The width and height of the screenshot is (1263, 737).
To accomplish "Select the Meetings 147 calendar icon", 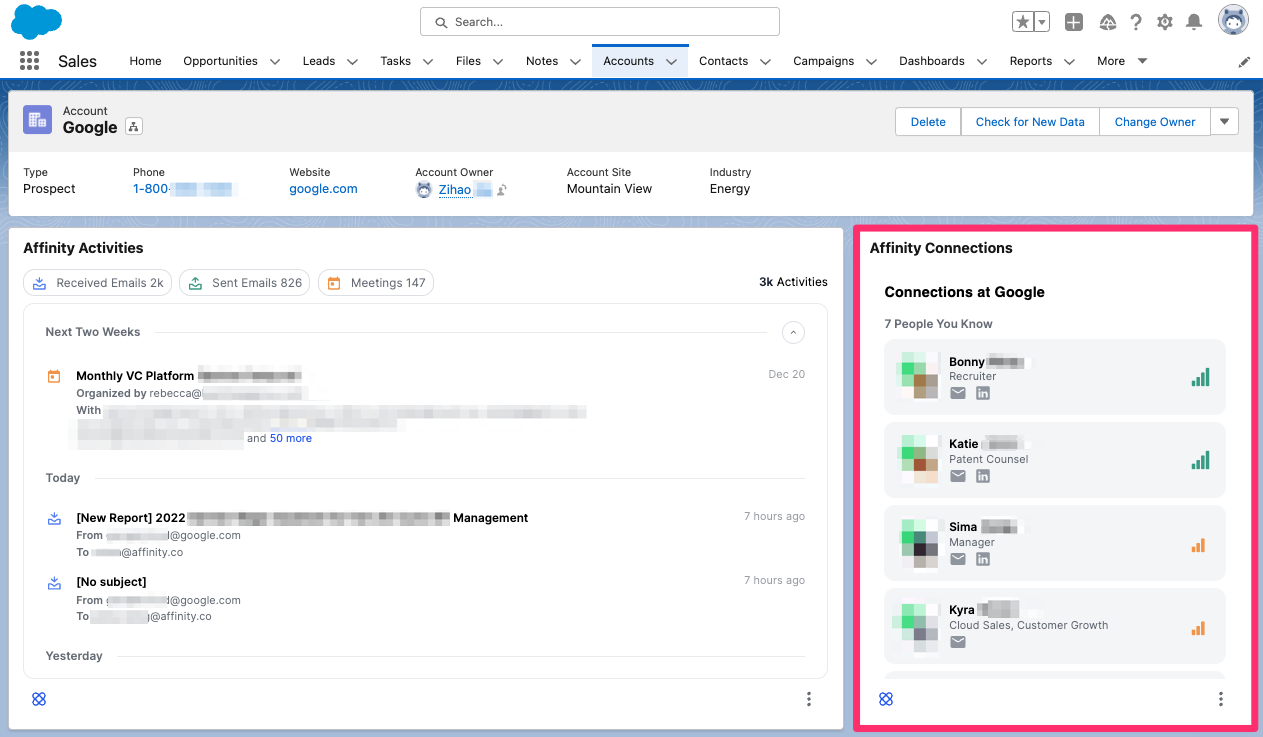I will coord(334,283).
